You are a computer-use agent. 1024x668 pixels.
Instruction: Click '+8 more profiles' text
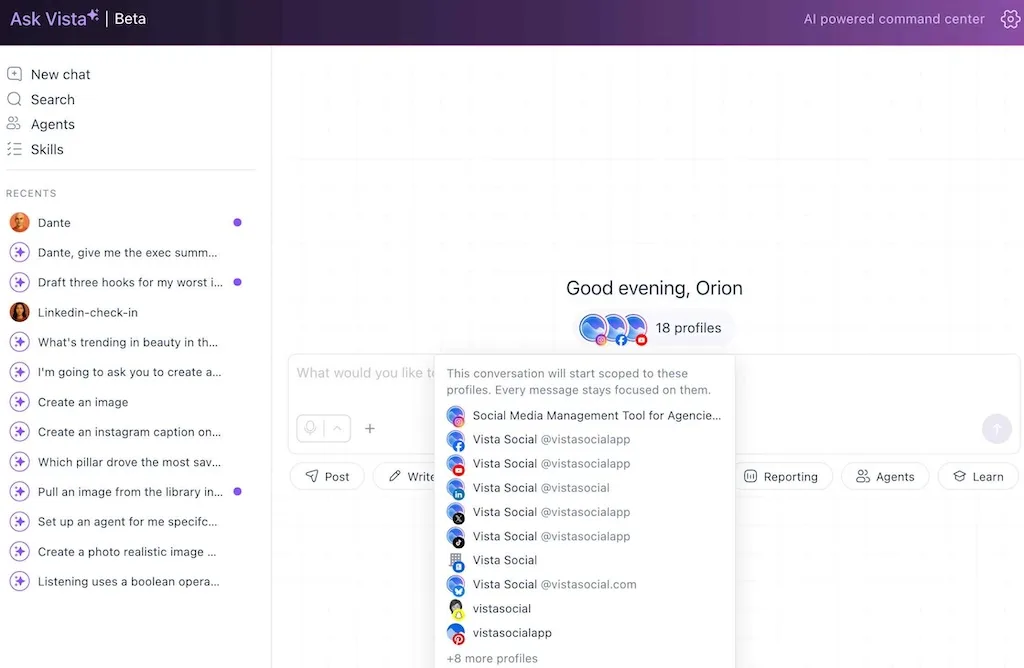coord(492,658)
